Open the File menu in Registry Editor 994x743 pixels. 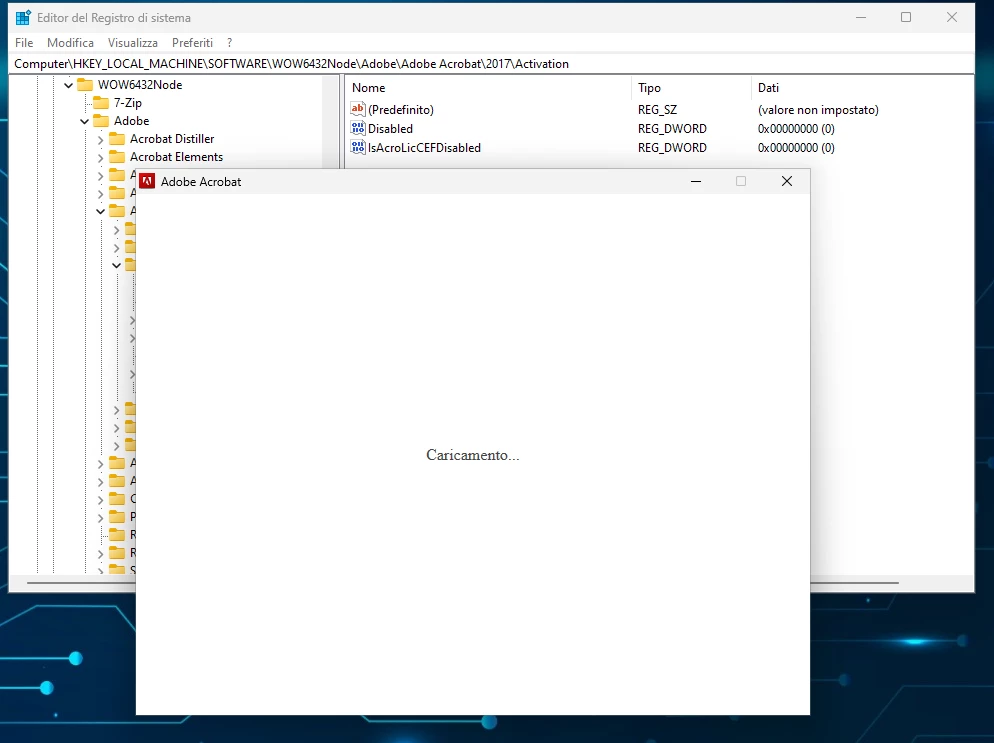click(24, 42)
